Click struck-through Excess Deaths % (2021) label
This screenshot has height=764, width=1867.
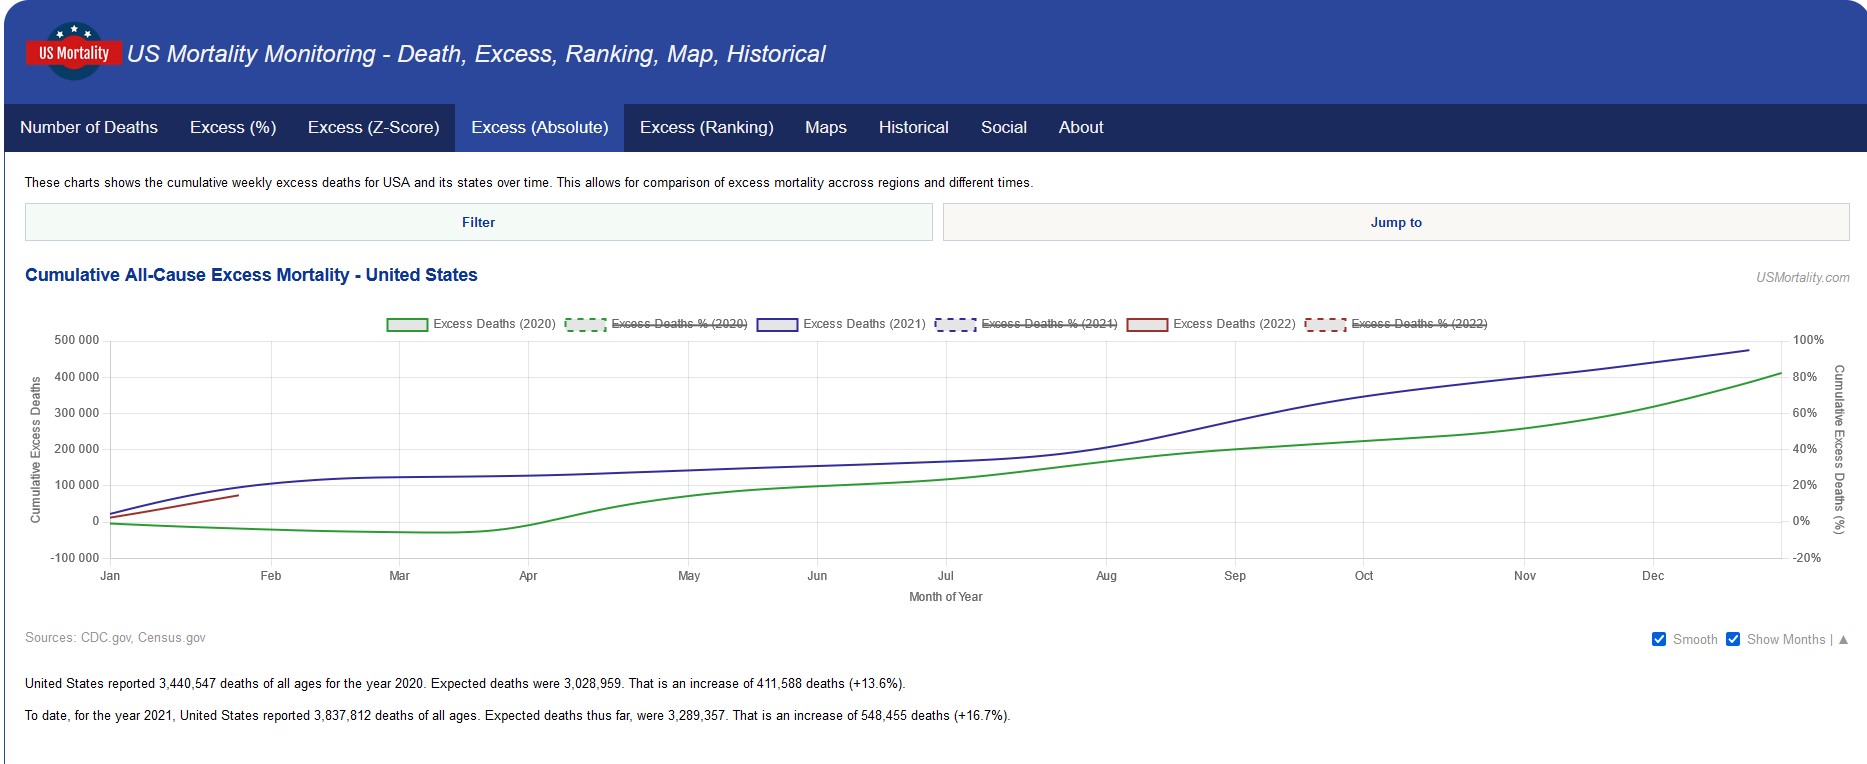pos(1049,324)
